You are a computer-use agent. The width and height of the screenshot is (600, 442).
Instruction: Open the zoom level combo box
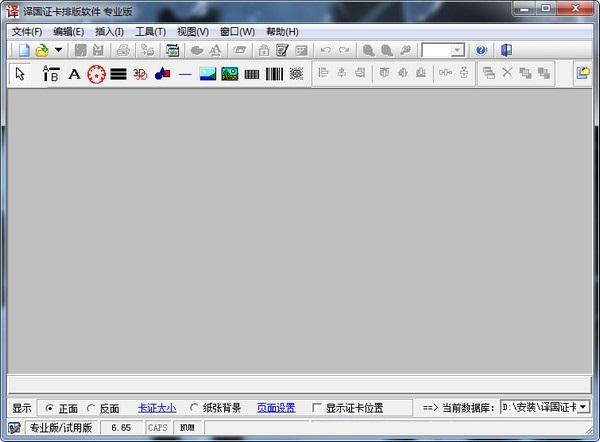(457, 50)
